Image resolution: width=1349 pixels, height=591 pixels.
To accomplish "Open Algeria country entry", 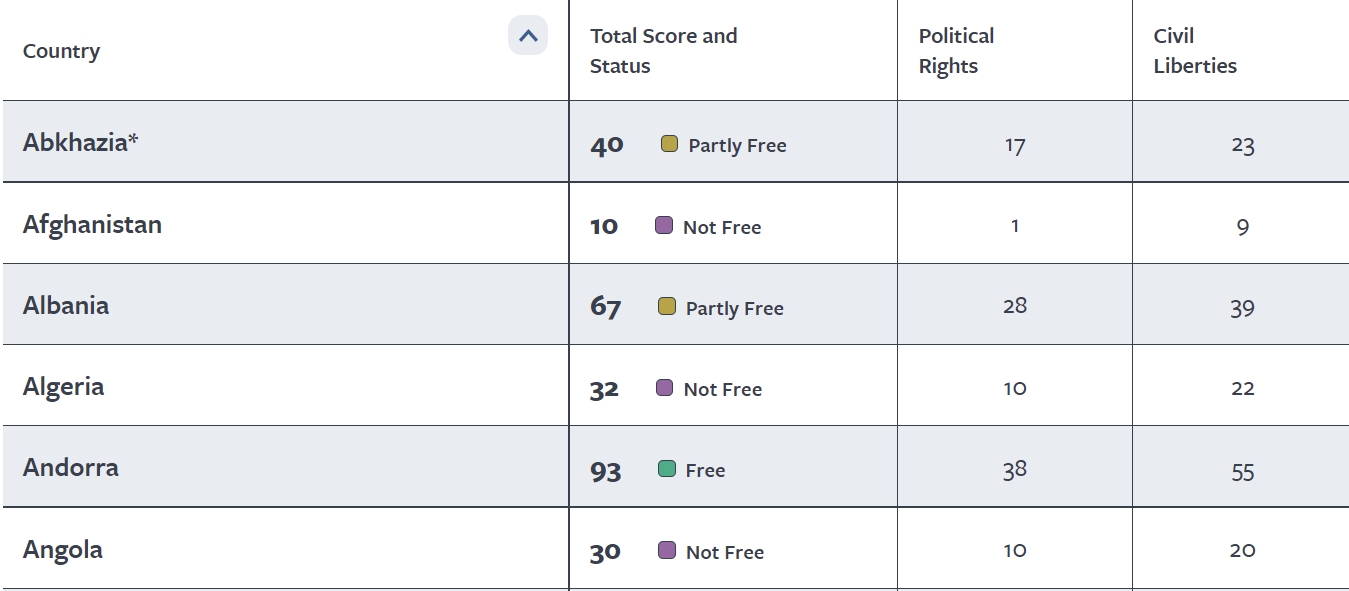I will click(x=63, y=387).
